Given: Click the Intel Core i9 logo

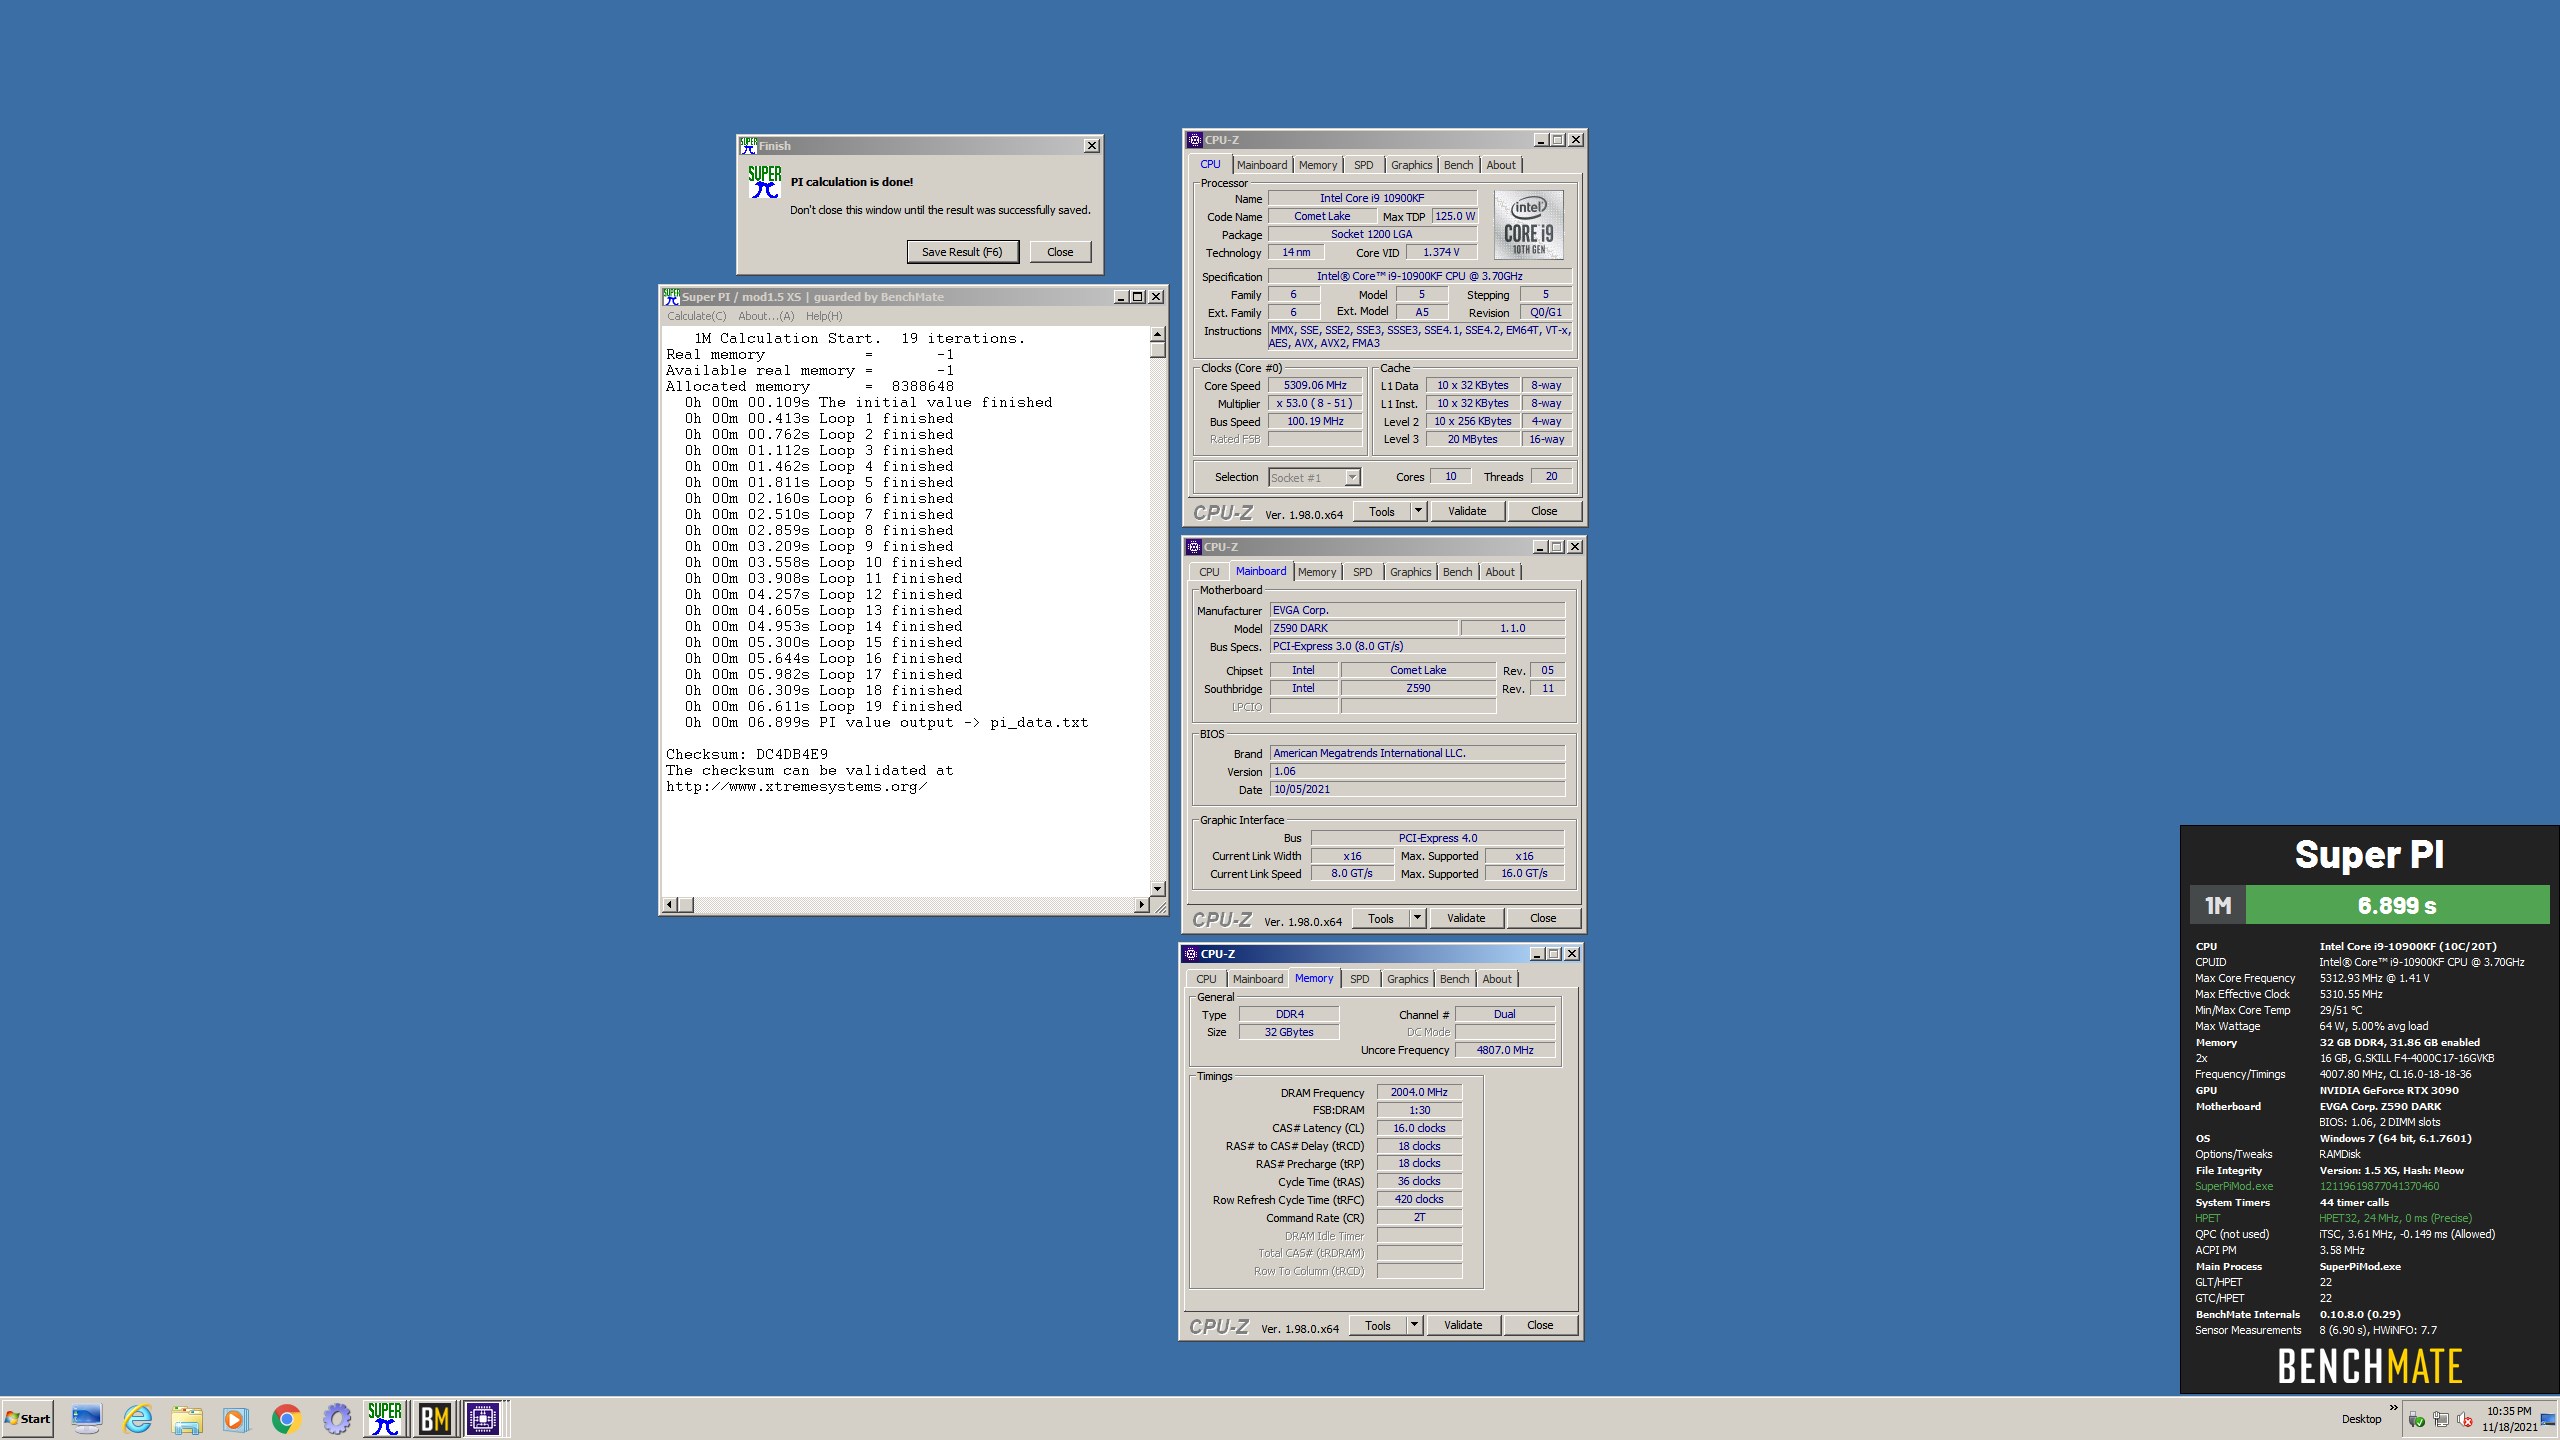Looking at the screenshot, I should point(1528,226).
